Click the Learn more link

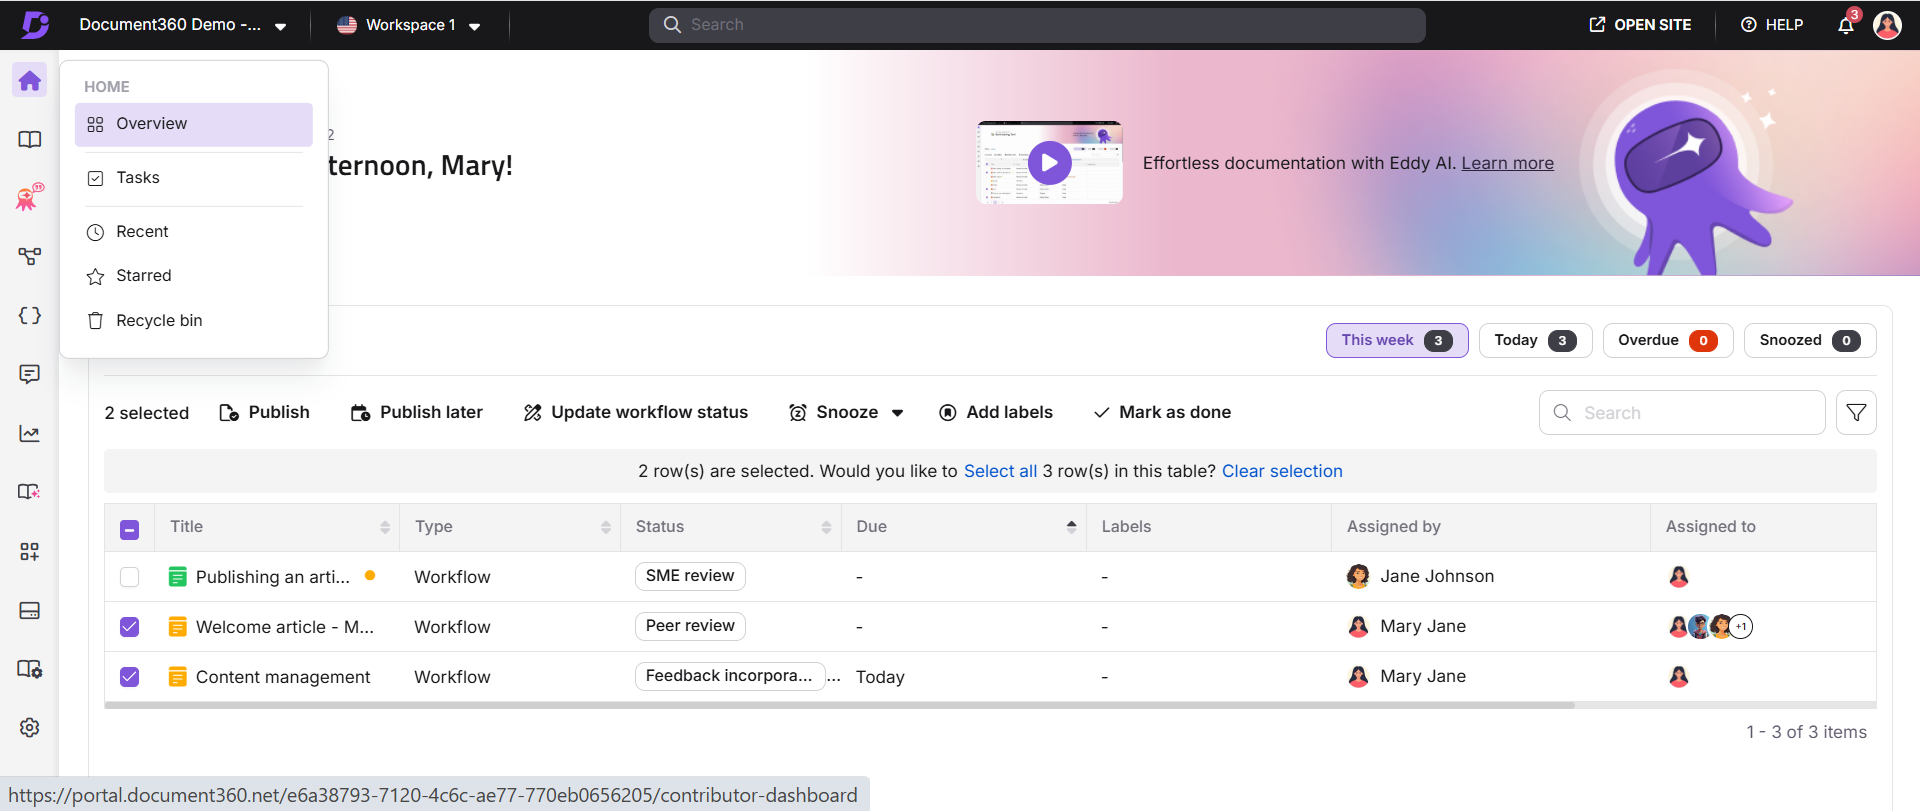[x=1507, y=163]
